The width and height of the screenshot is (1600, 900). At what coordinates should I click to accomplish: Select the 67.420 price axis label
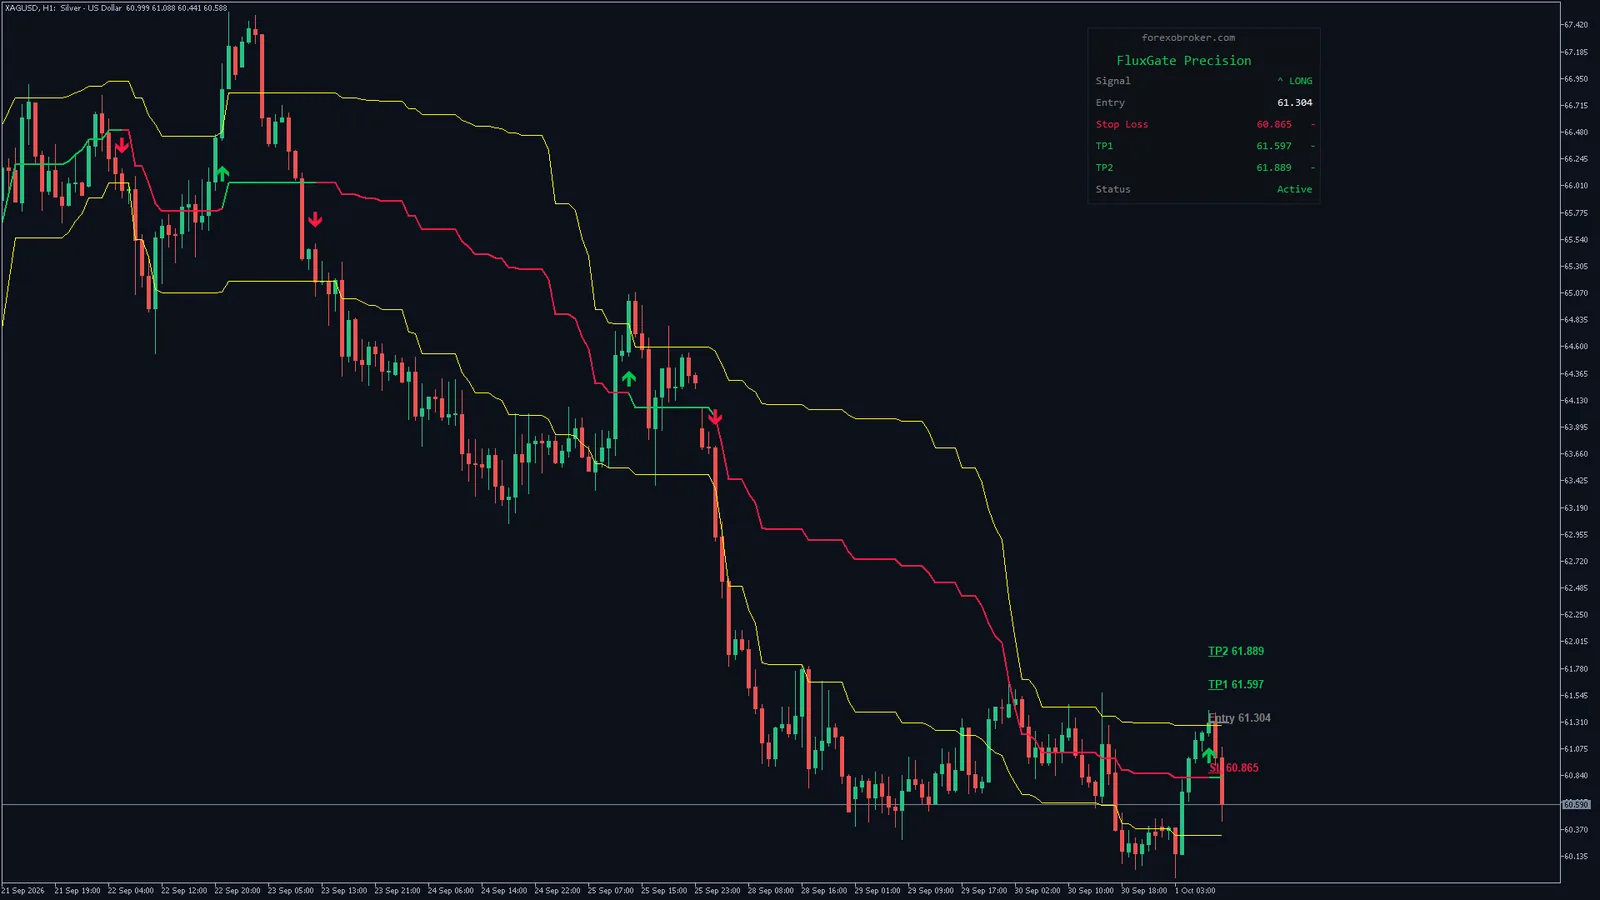[1575, 25]
